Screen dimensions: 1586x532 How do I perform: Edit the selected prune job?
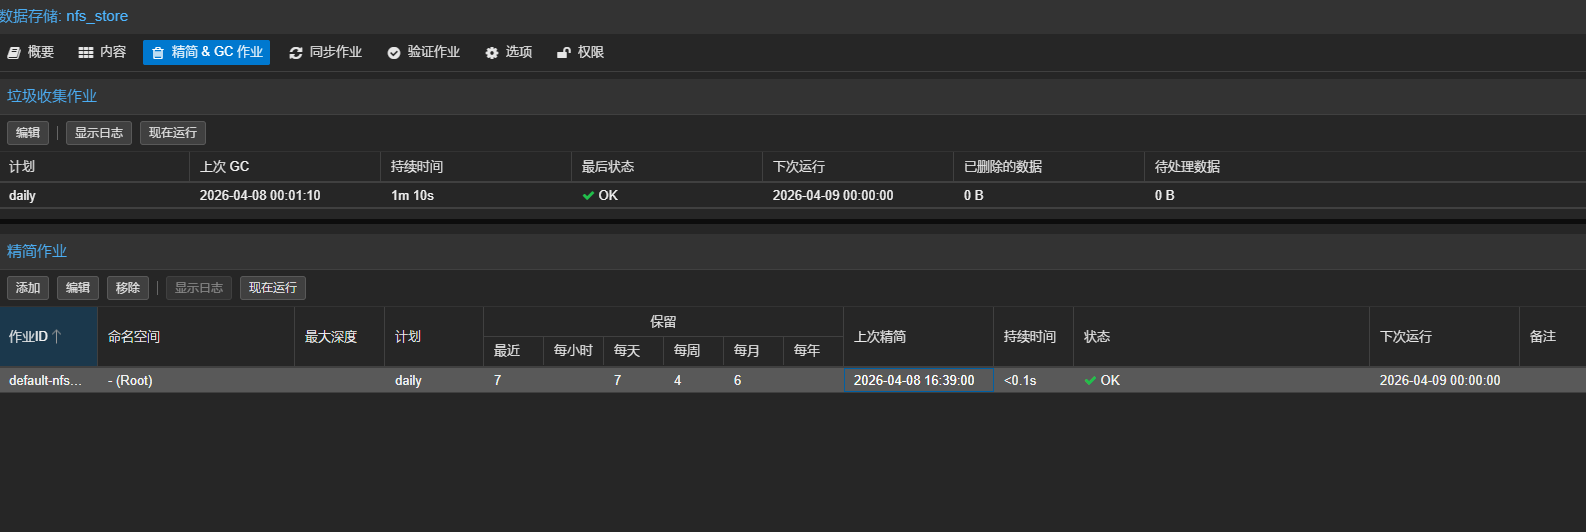point(78,288)
